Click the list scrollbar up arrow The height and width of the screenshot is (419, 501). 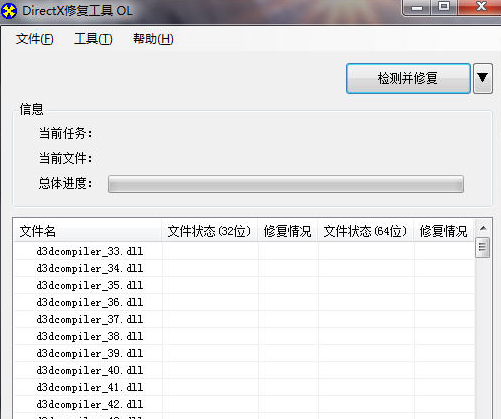(483, 228)
